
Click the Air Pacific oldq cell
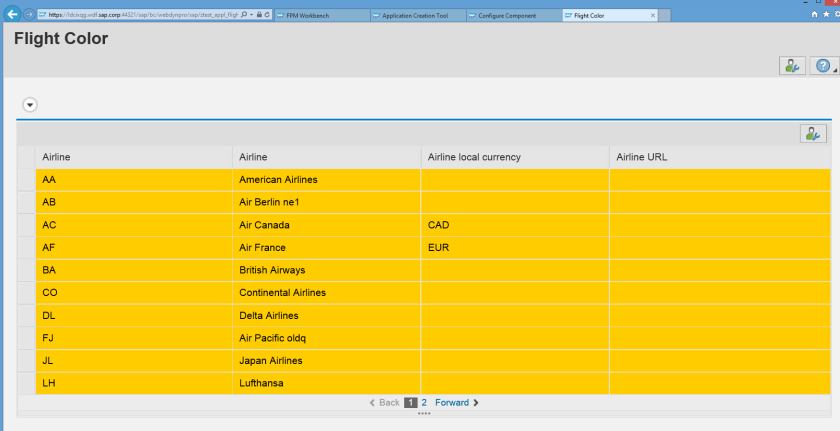pos(327,338)
